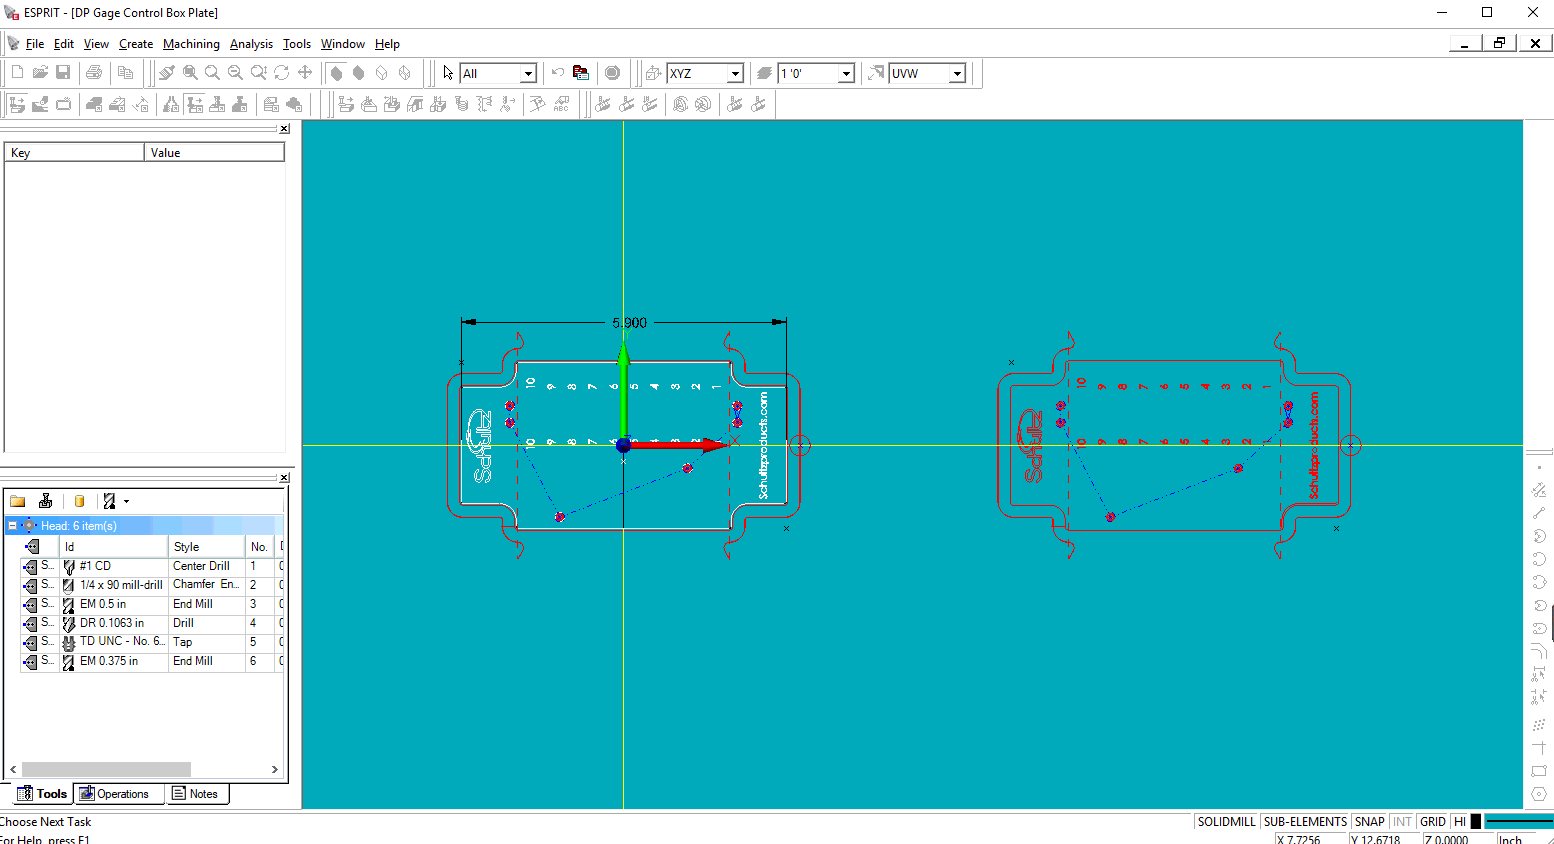
Task: Collapse the Head: 6 item(s) tree node
Action: click(13, 525)
